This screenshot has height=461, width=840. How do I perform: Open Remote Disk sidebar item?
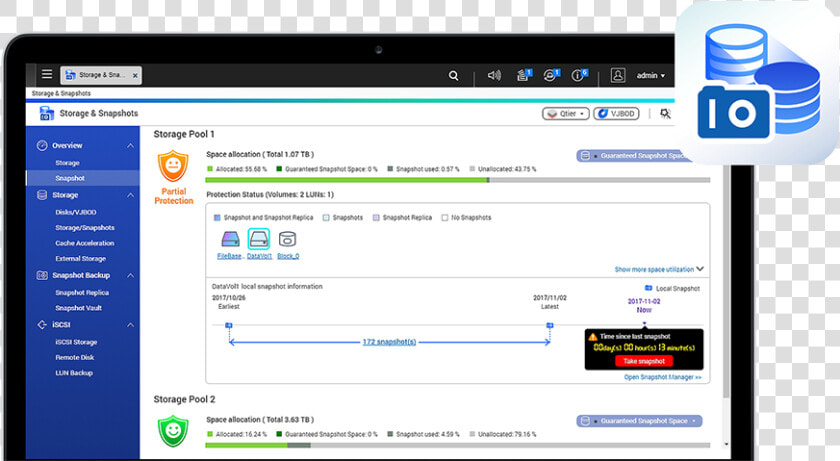pos(74,358)
